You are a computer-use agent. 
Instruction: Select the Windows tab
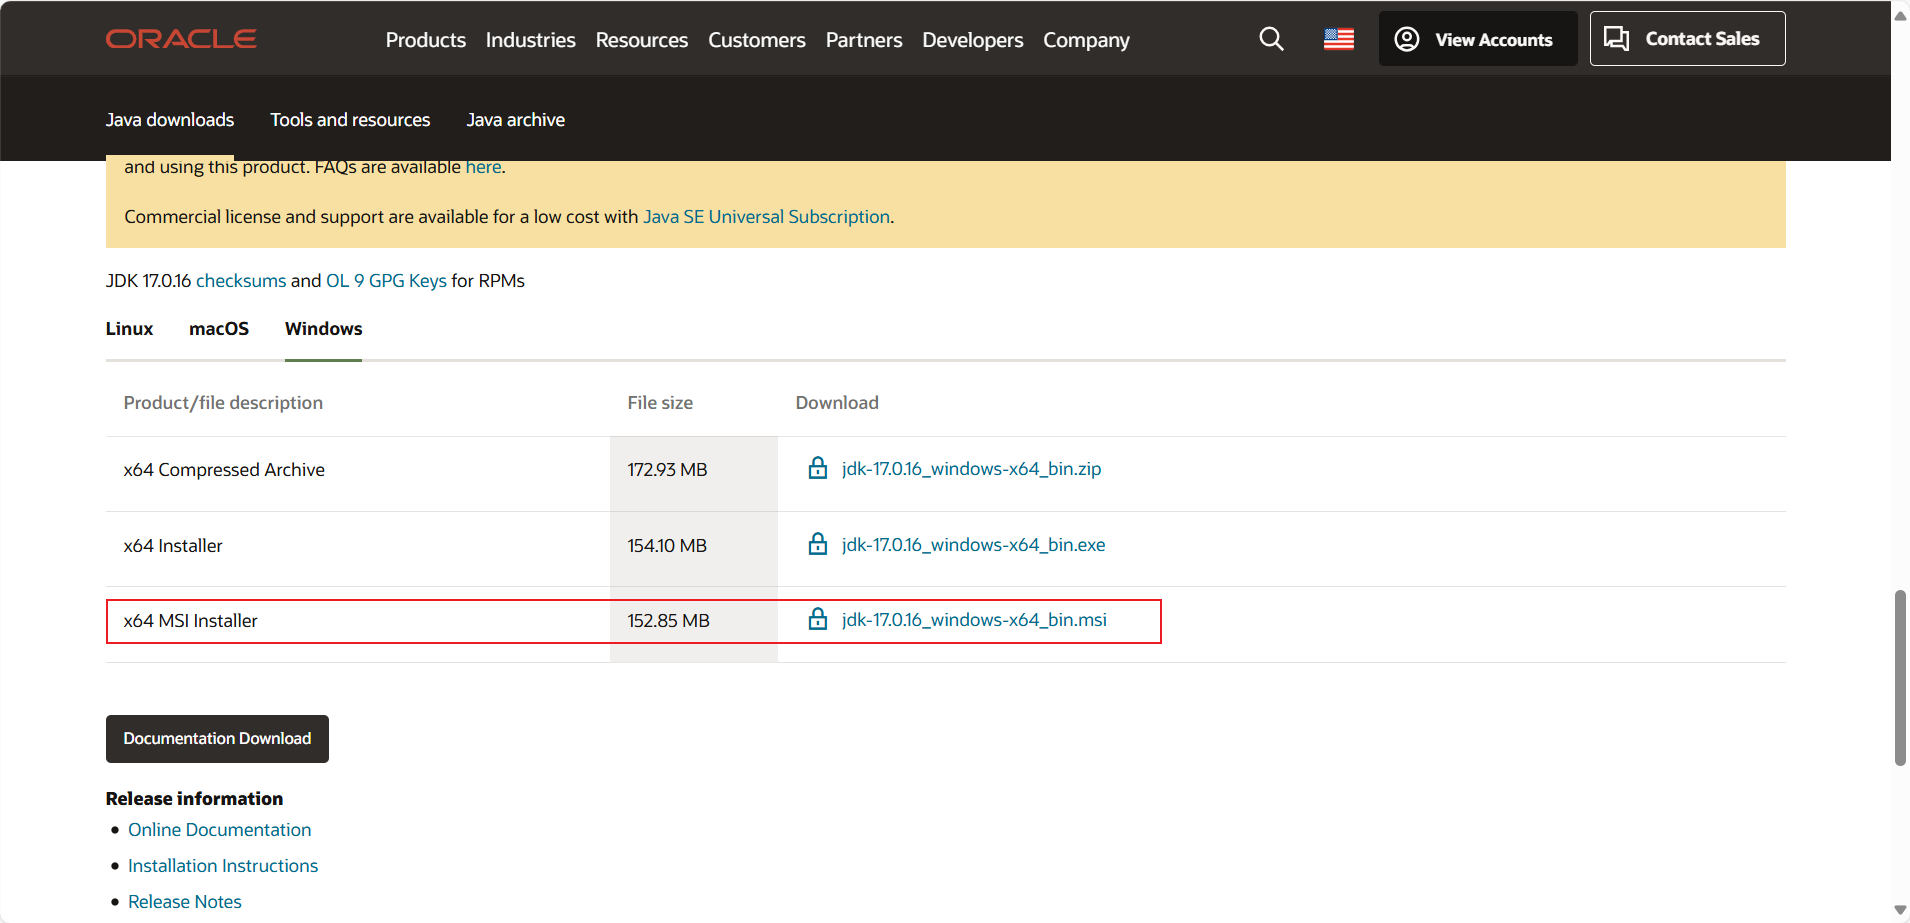coord(324,329)
